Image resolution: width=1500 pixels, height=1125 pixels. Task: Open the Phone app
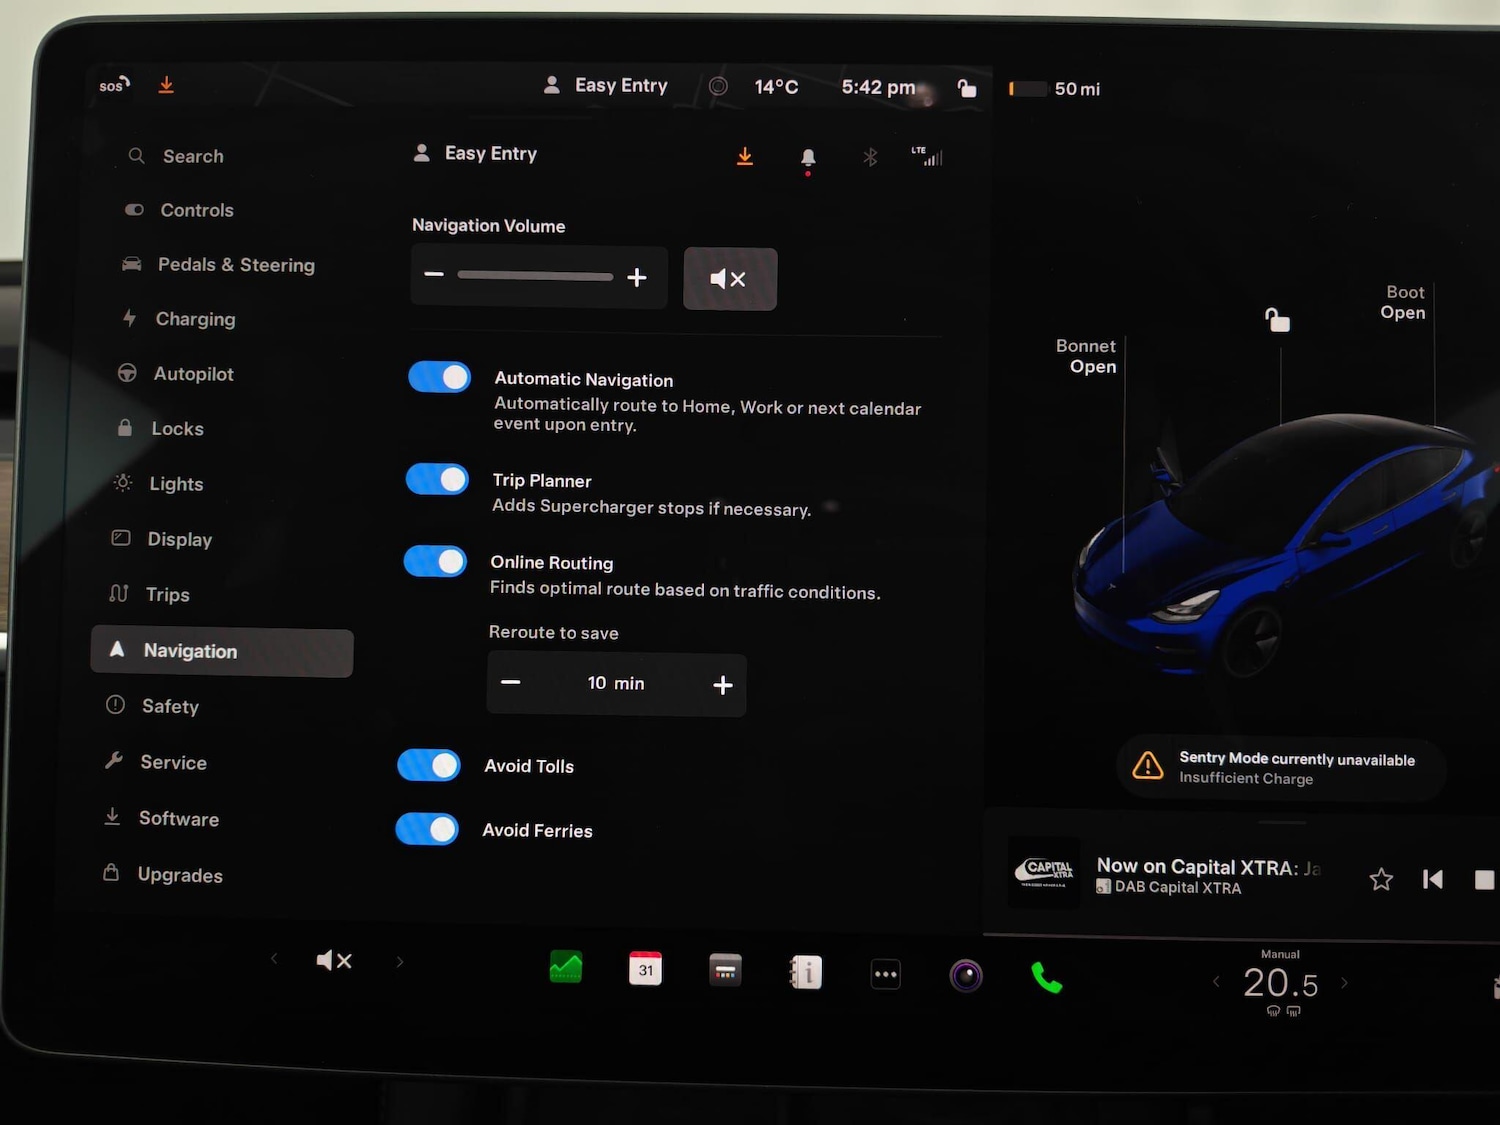click(1046, 978)
